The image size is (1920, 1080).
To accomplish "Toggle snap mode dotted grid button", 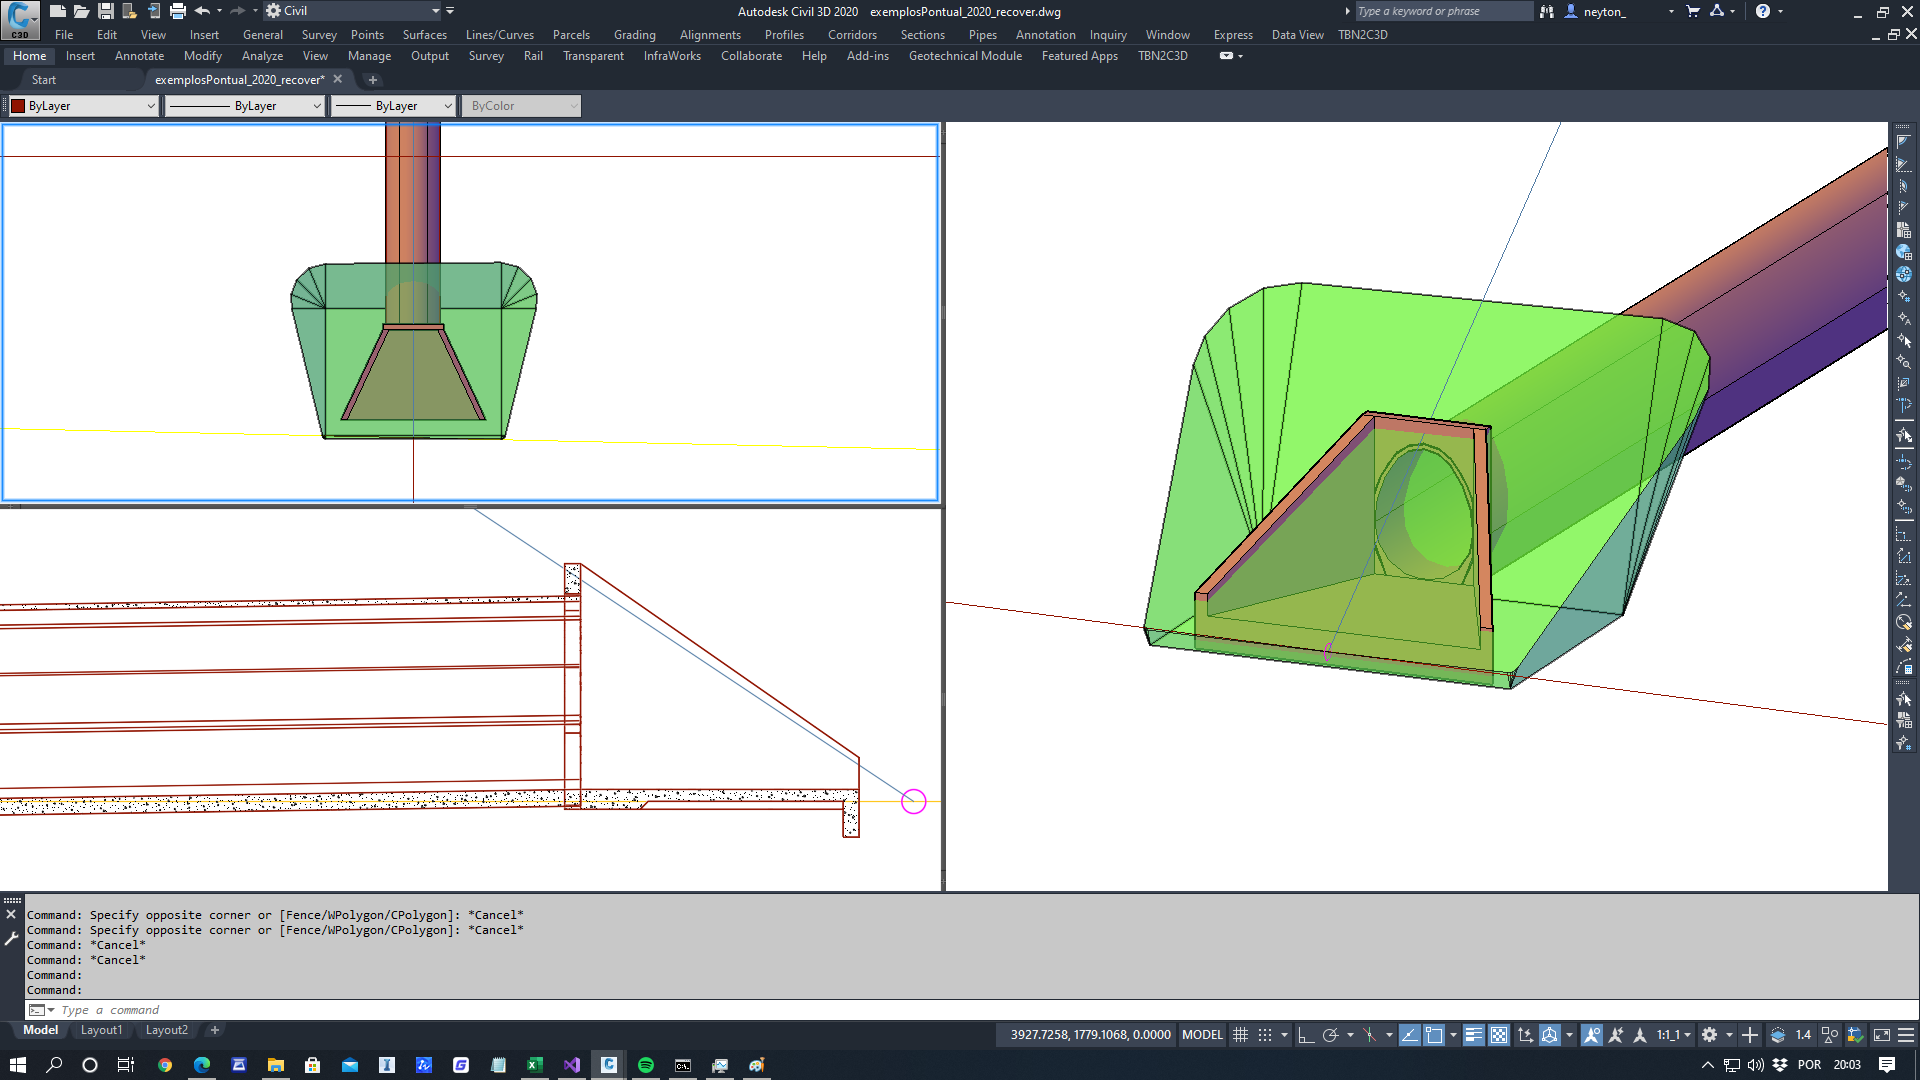I will click(1265, 1035).
